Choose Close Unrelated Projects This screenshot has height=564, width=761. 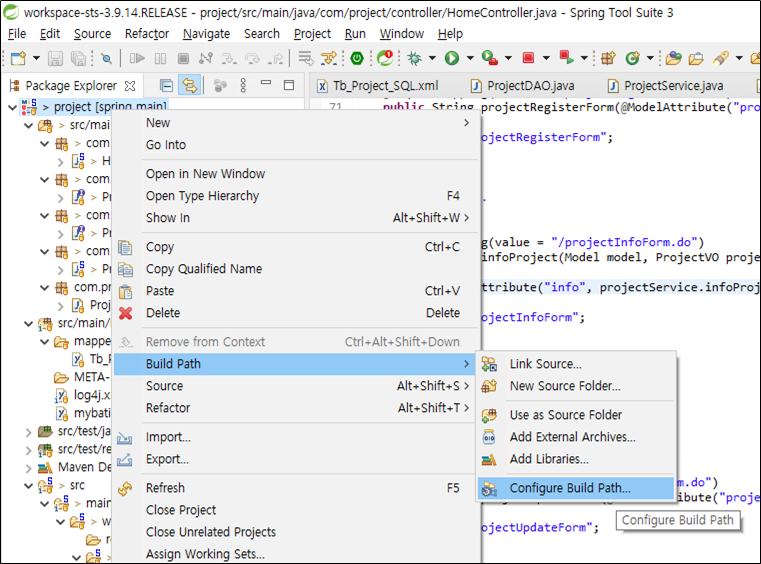tap(296, 532)
